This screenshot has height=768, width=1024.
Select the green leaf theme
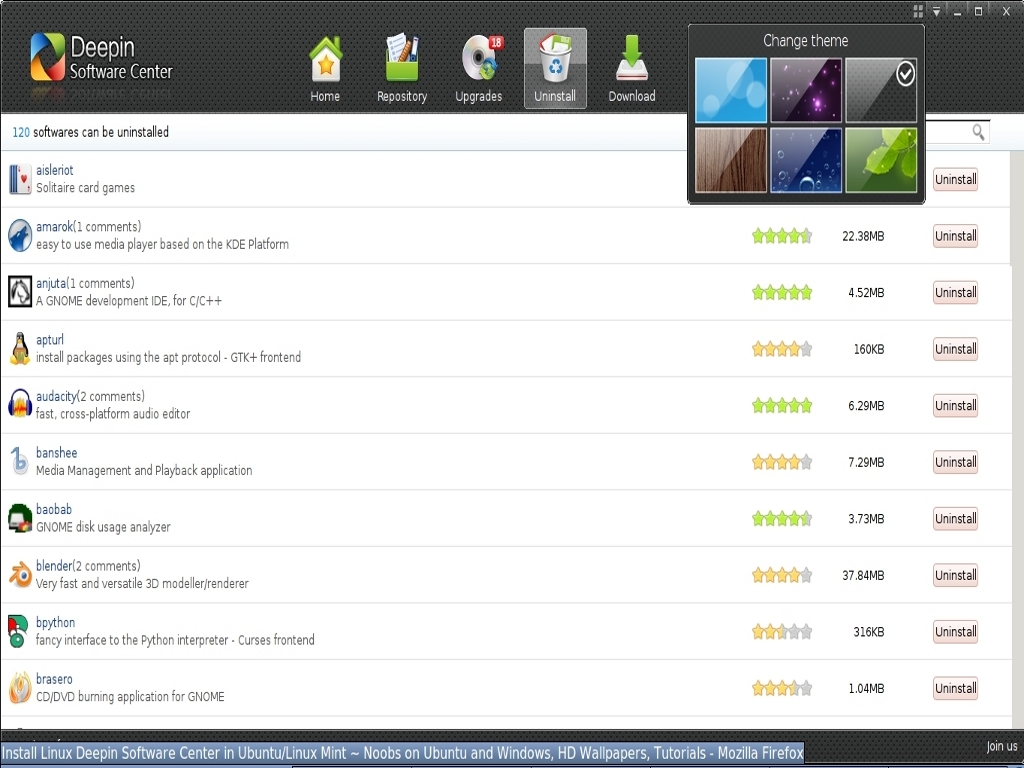(x=881, y=160)
